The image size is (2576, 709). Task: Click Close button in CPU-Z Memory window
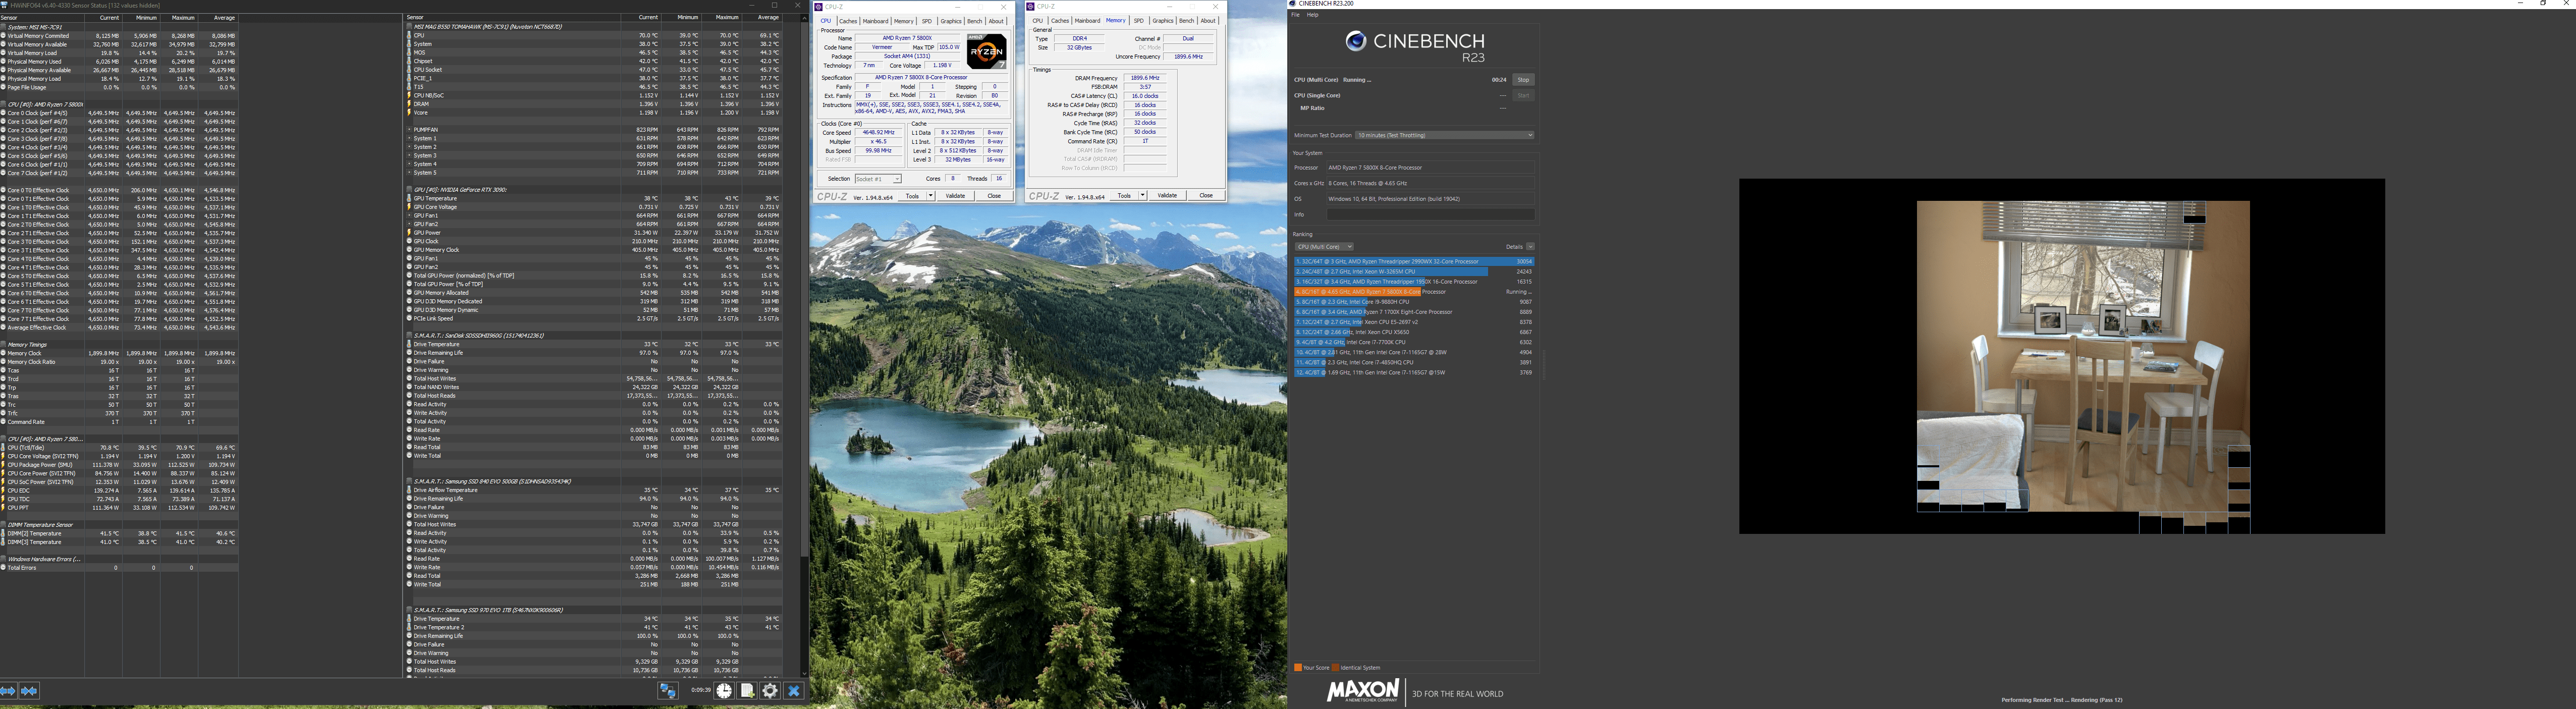click(x=1206, y=196)
